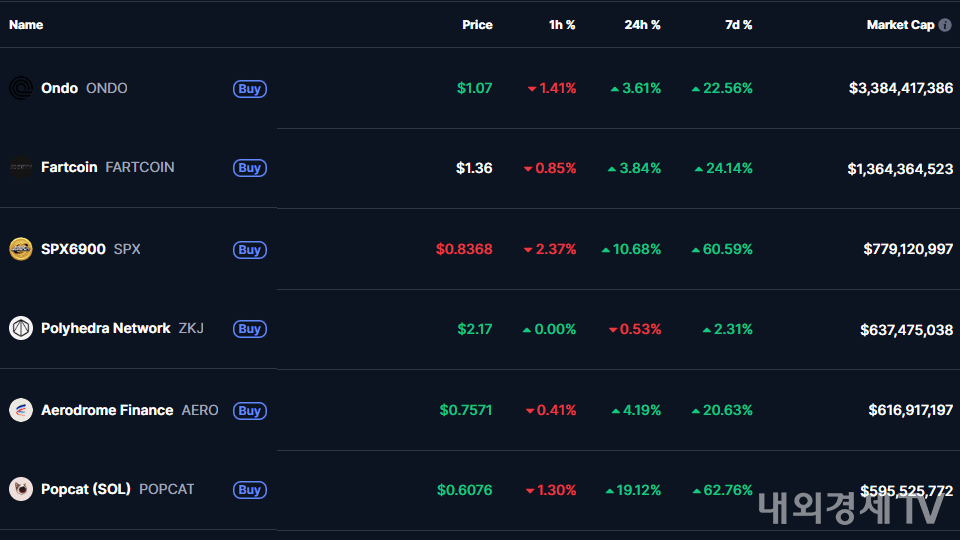Image resolution: width=960 pixels, height=540 pixels.
Task: Click the Ondo market cap value
Action: 900,88
